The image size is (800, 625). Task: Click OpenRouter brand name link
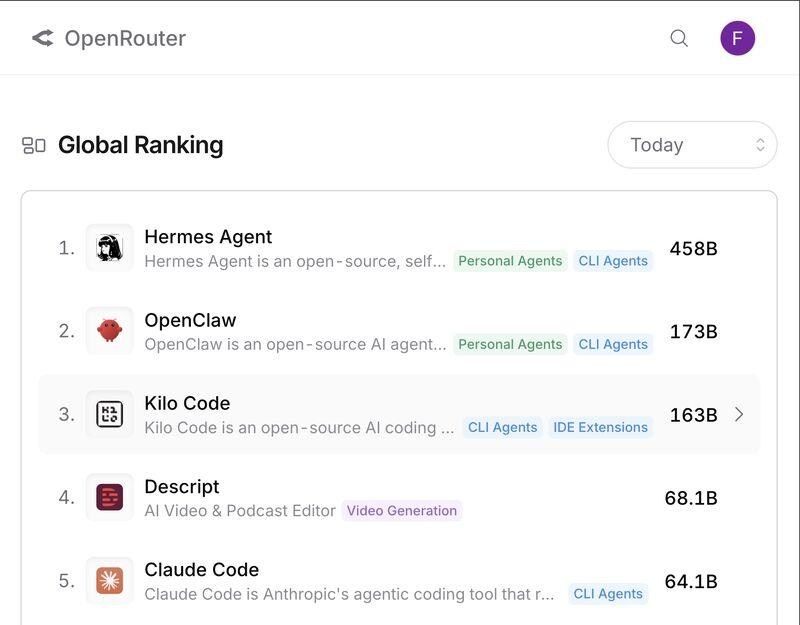point(125,38)
